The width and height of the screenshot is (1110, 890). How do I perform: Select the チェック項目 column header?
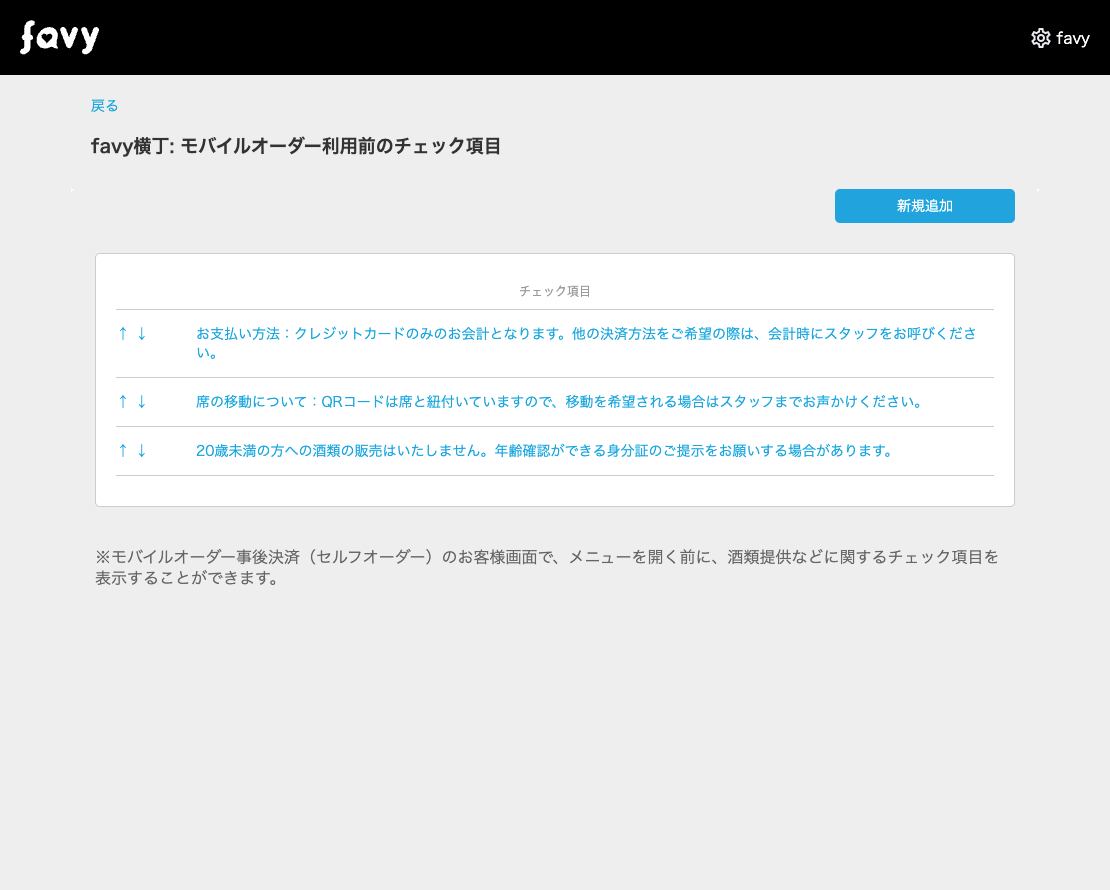click(x=555, y=291)
